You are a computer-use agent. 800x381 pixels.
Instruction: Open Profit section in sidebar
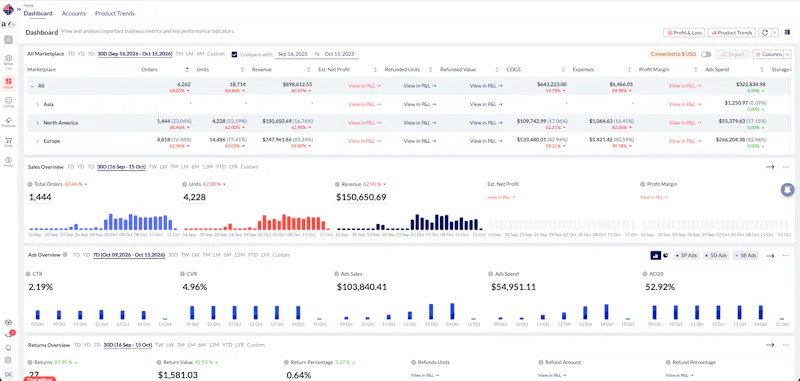[8, 162]
